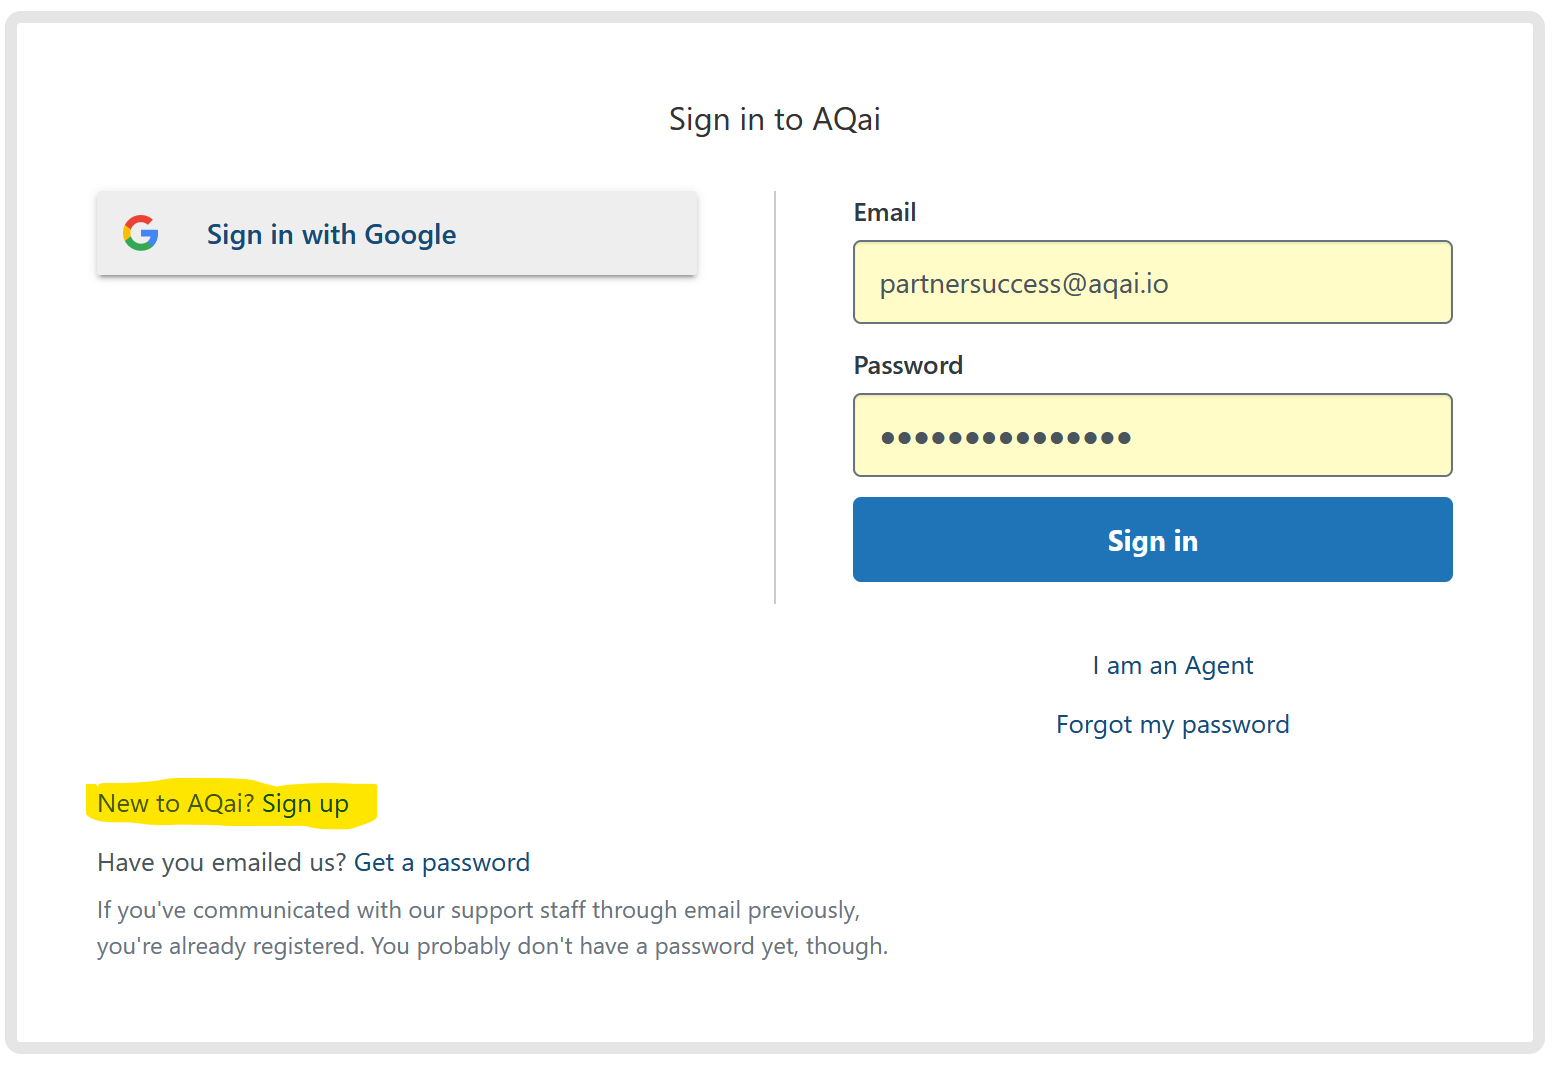Open the Get a password link
This screenshot has height=1070, width=1556.
click(442, 863)
